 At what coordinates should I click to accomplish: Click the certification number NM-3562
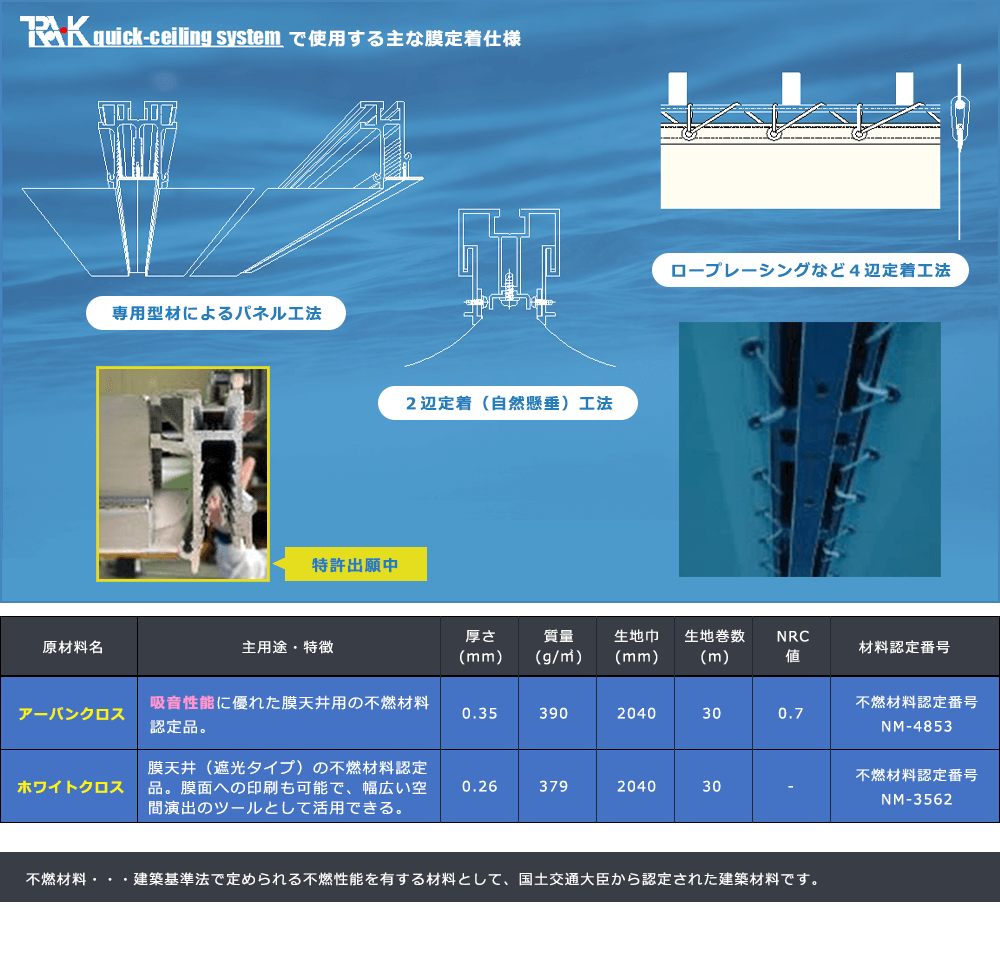click(916, 799)
